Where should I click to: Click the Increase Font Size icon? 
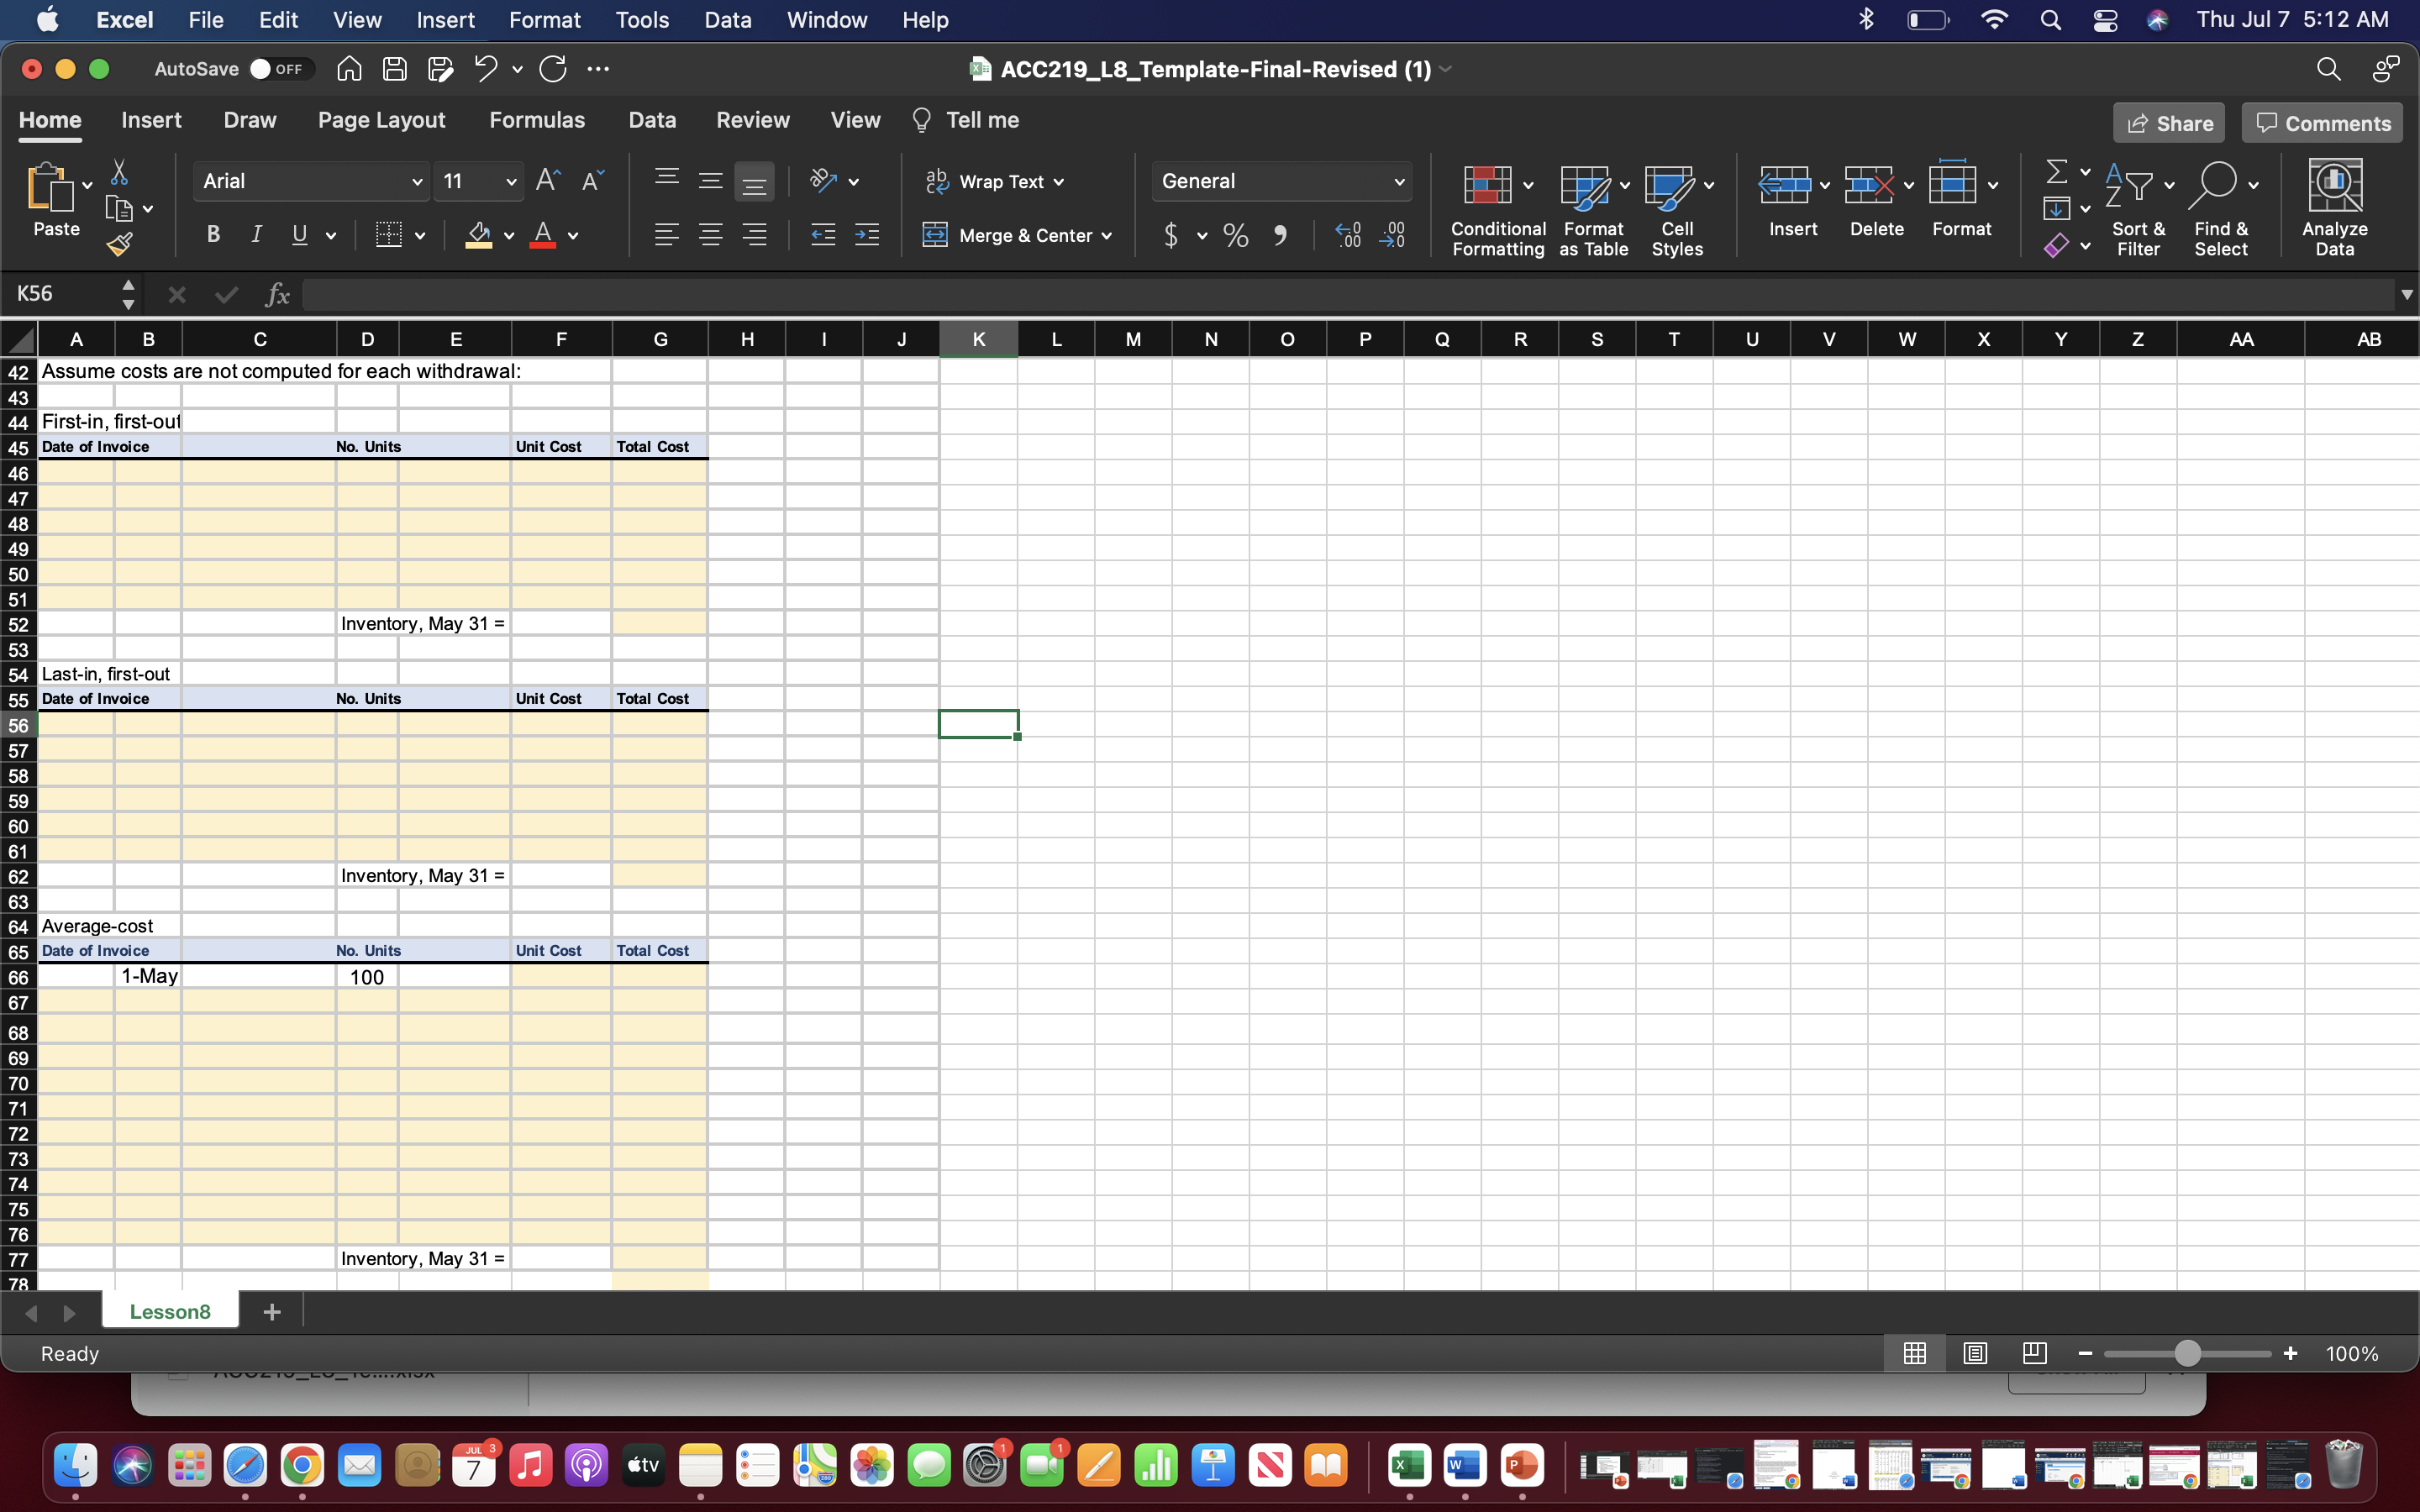[547, 180]
